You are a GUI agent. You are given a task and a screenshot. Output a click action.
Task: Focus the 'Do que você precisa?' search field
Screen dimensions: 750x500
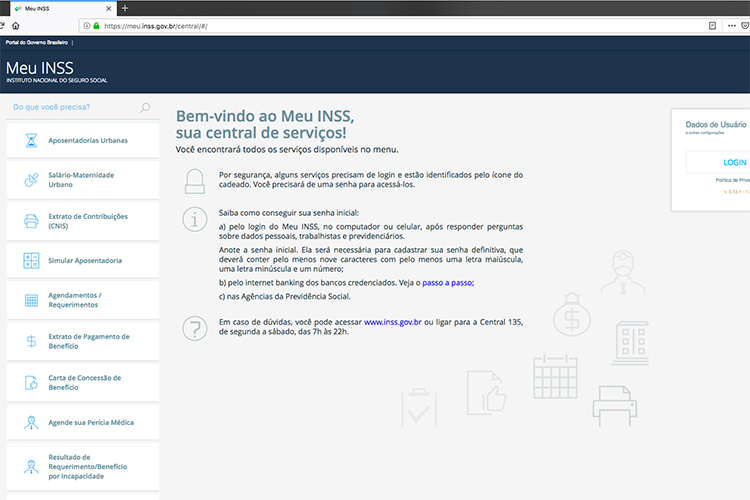point(70,108)
